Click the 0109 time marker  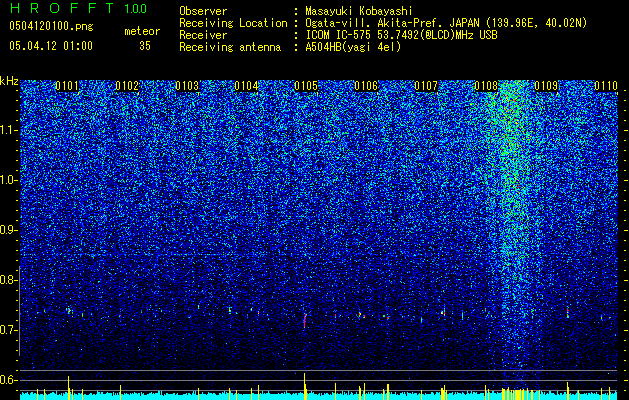click(546, 86)
